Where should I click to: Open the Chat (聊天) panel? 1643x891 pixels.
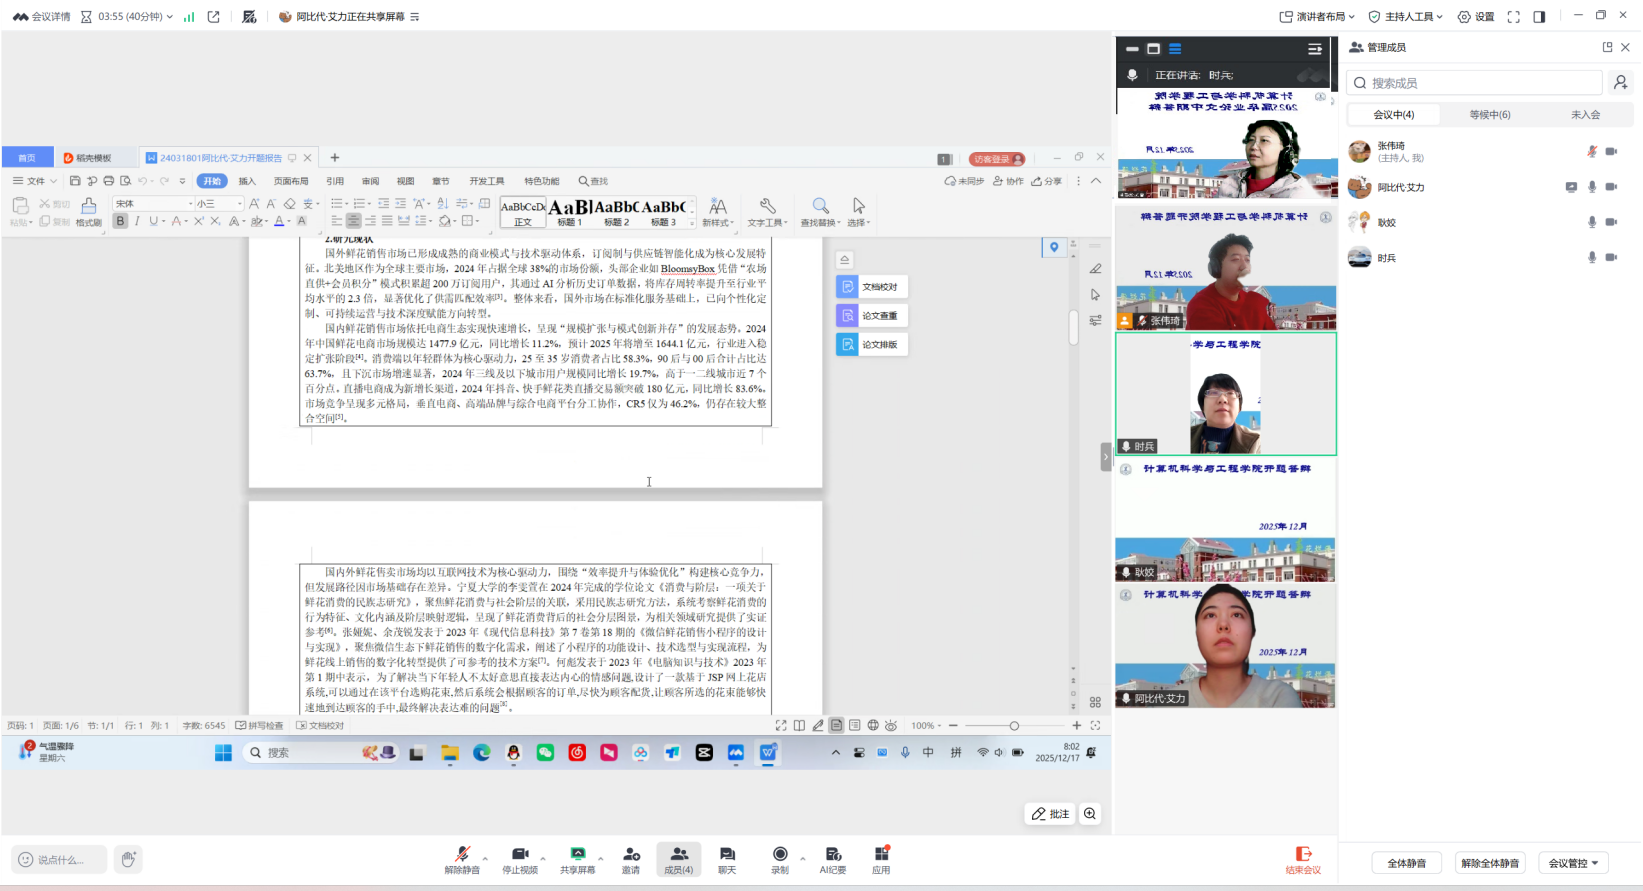[727, 859]
